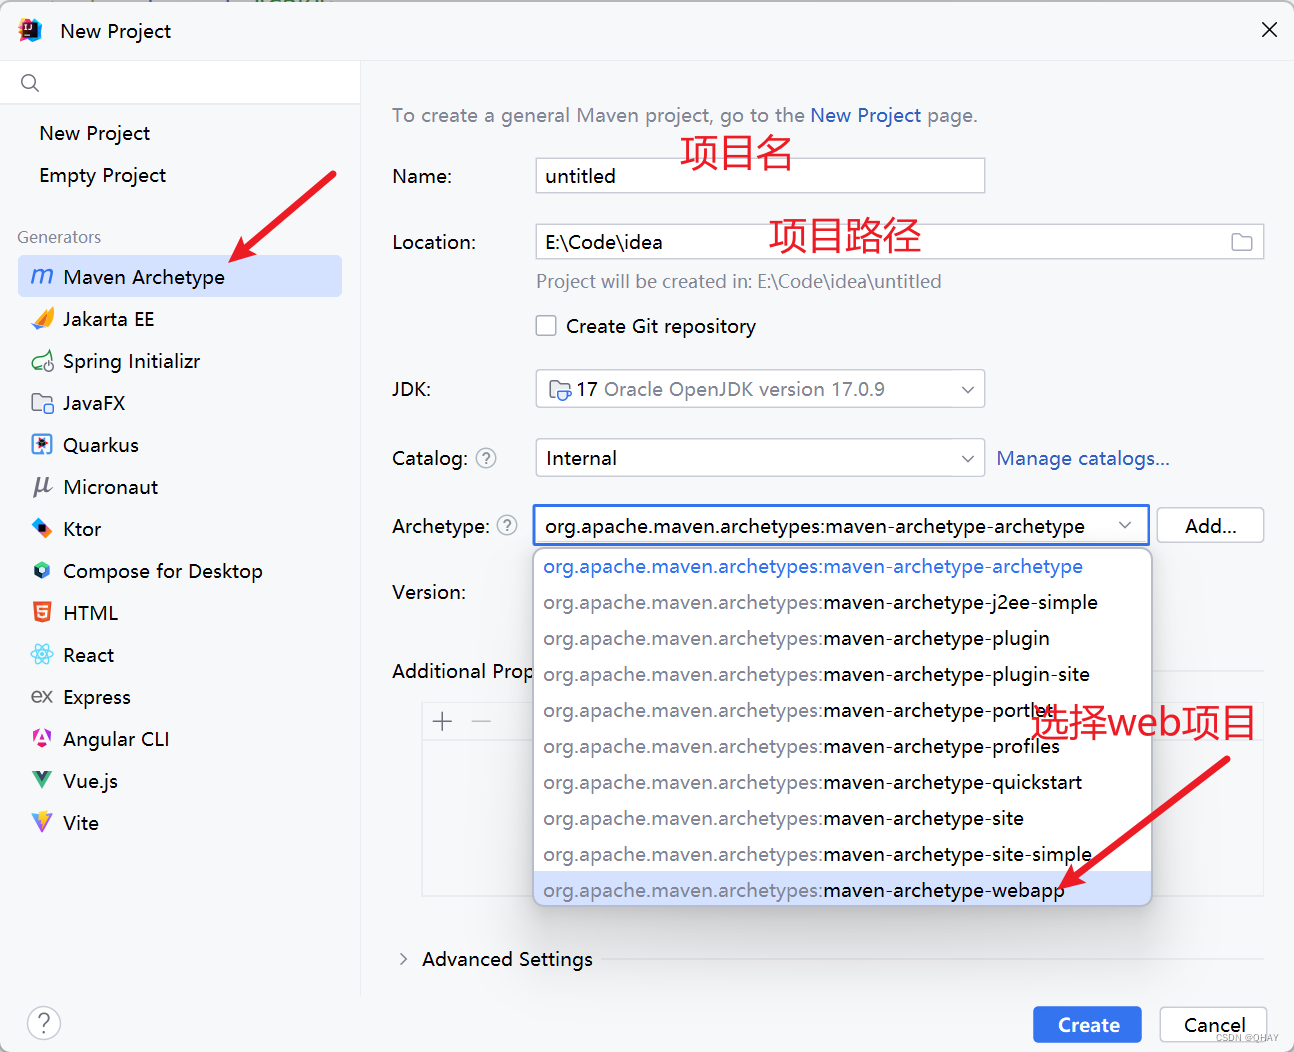
Task: Open dialog help question mark button
Action: [x=44, y=1023]
